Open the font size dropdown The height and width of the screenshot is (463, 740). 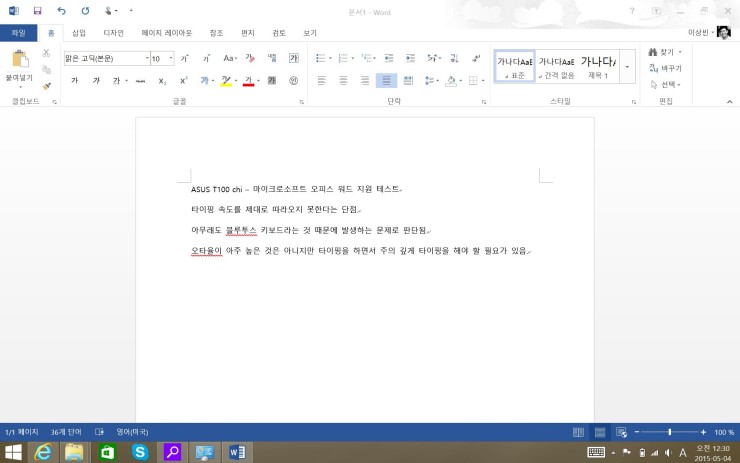pyautogui.click(x=171, y=58)
